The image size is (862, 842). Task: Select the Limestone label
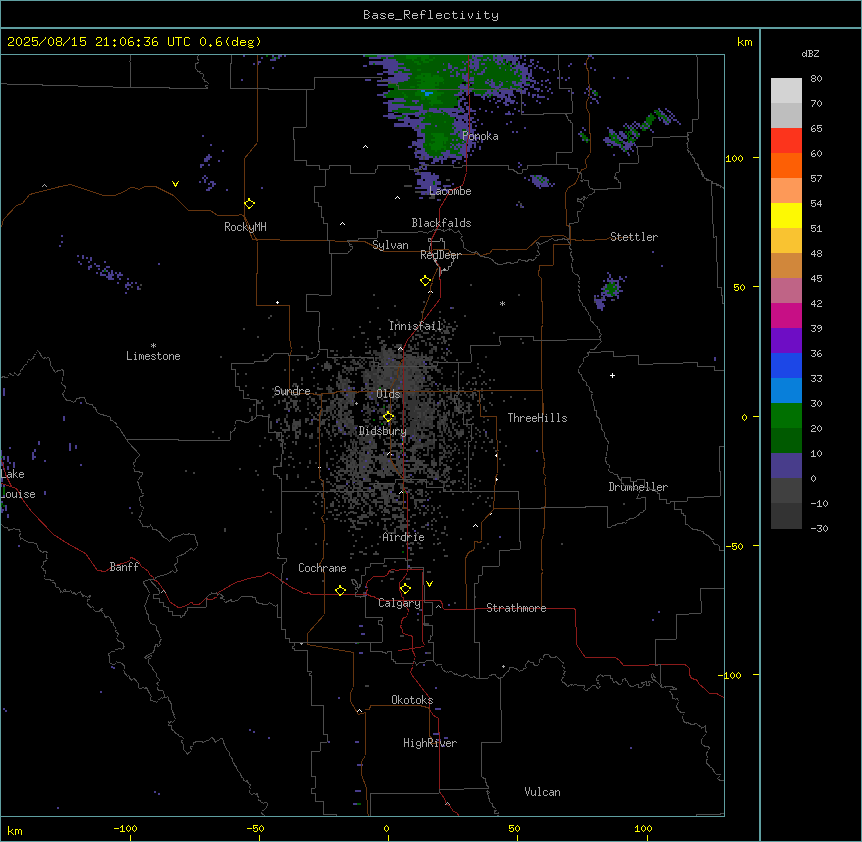153,356
